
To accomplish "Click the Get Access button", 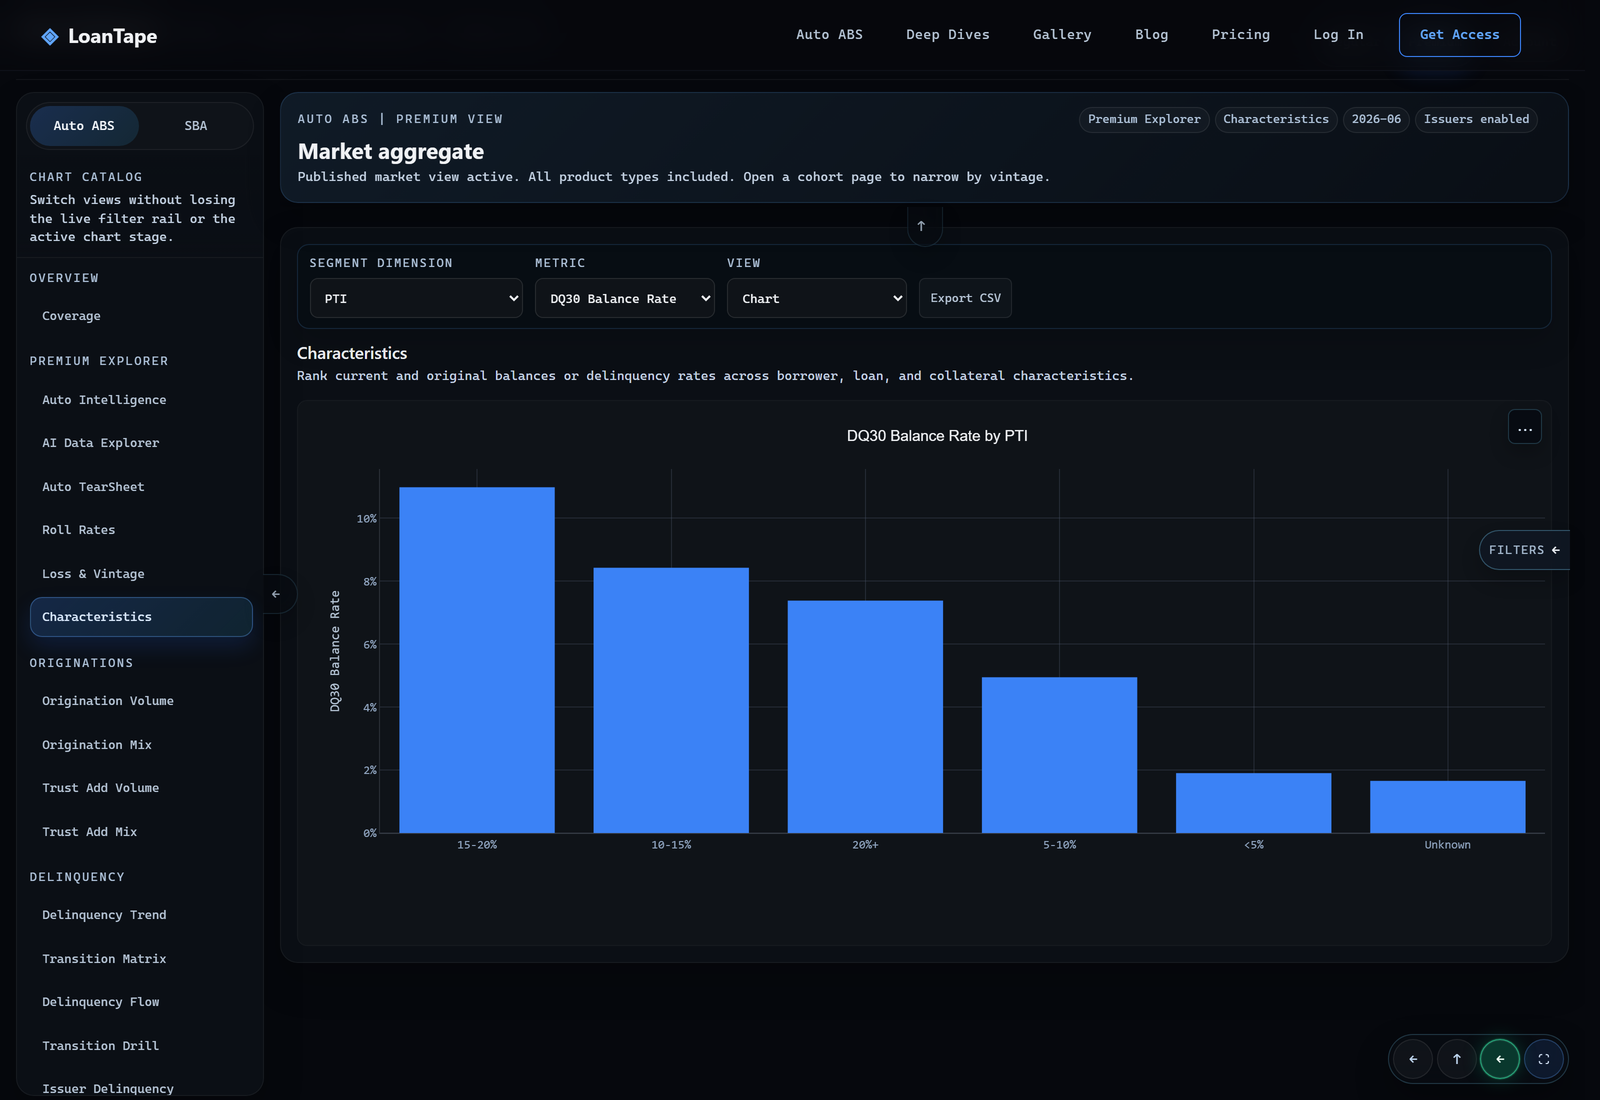I will (x=1459, y=35).
